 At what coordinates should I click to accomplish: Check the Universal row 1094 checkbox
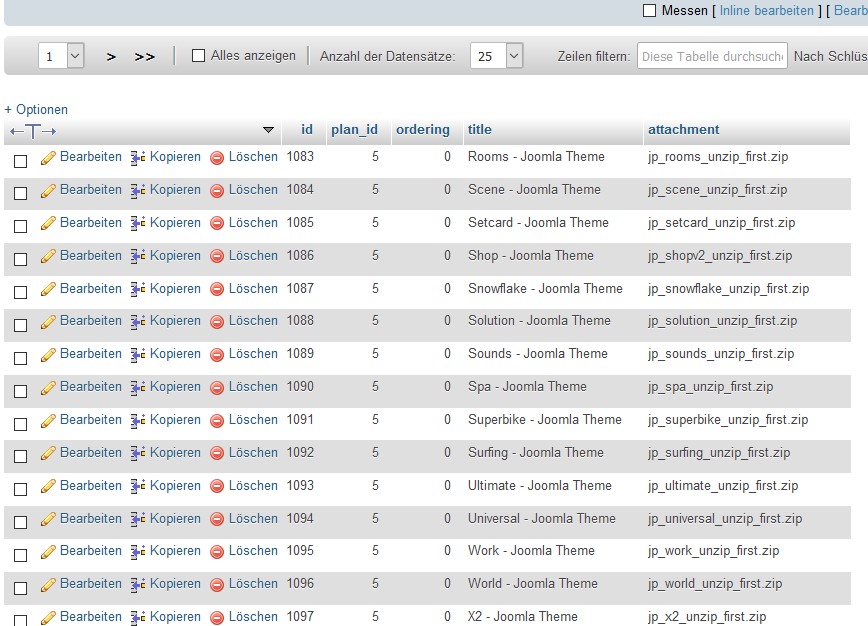pos(20,522)
